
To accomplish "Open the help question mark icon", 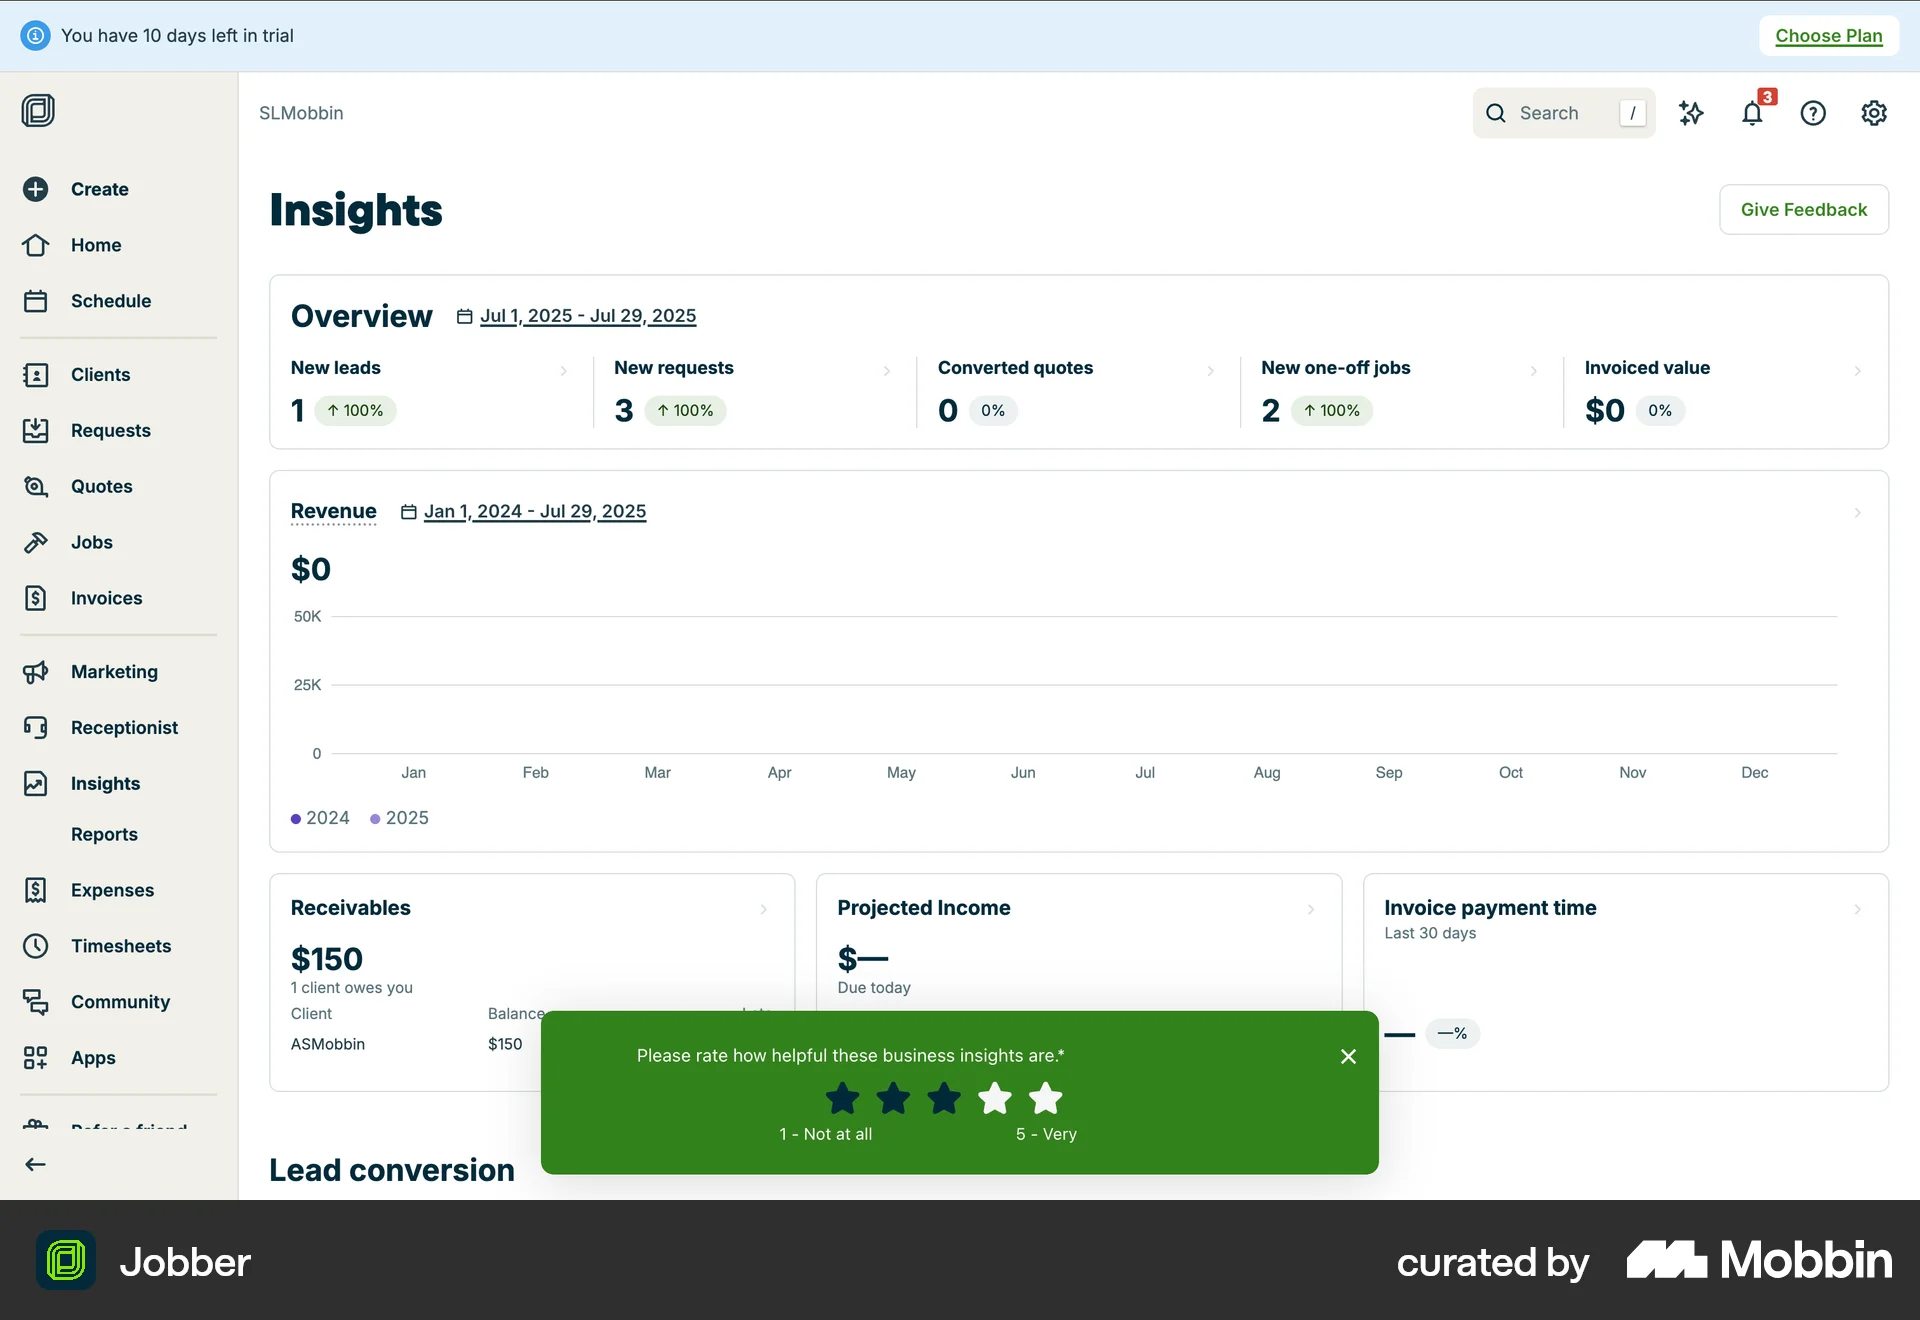I will [x=1813, y=113].
